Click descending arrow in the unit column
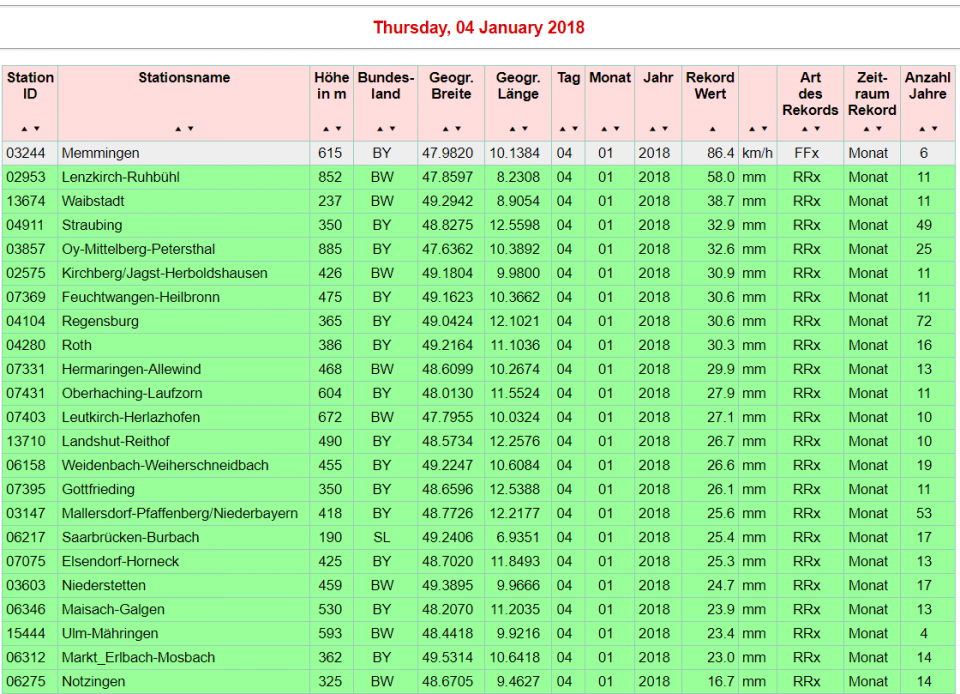This screenshot has width=960, height=694. [764, 129]
